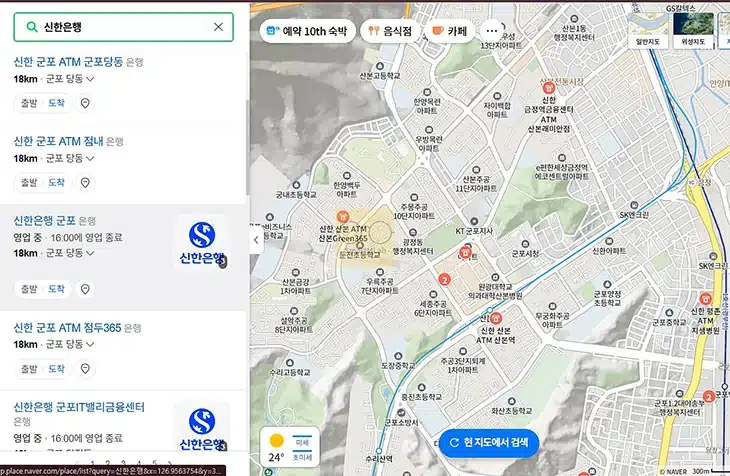This screenshot has width=730, height=476.
Task: Set 신한은행 군포 as 출발
Action: tap(29, 289)
